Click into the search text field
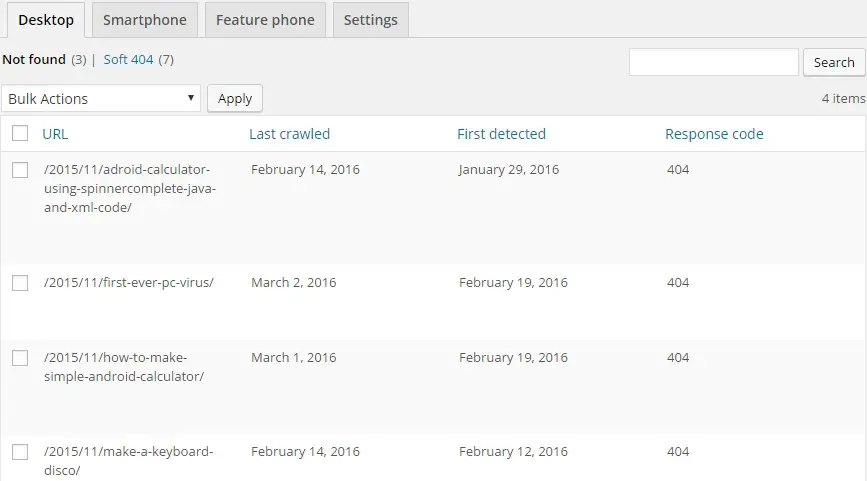Image resolution: width=867 pixels, height=481 pixels. (713, 62)
